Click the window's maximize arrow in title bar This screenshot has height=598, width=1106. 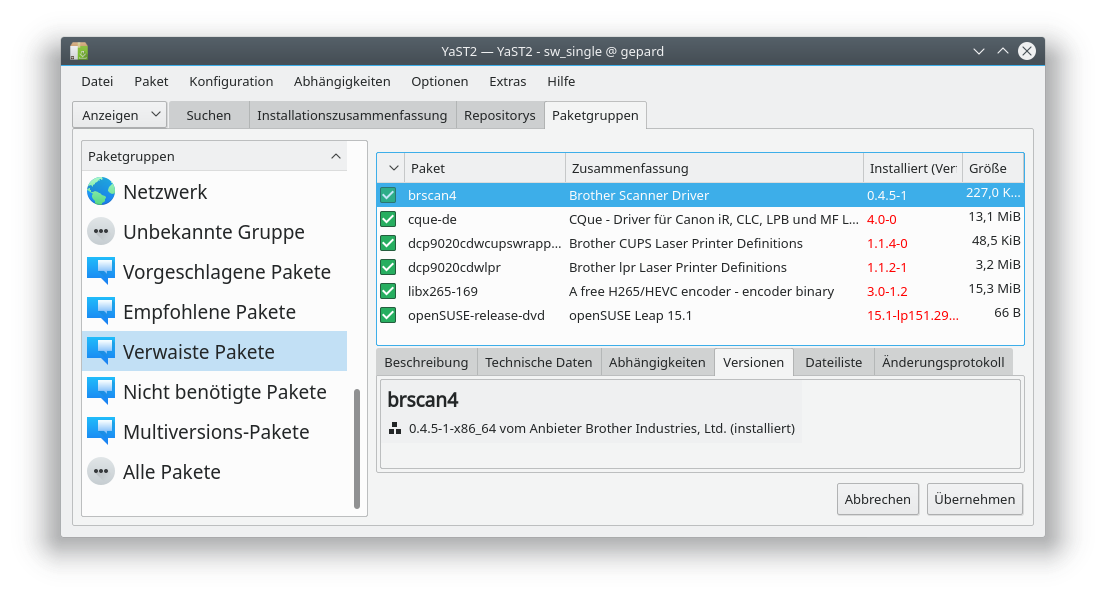1002,51
